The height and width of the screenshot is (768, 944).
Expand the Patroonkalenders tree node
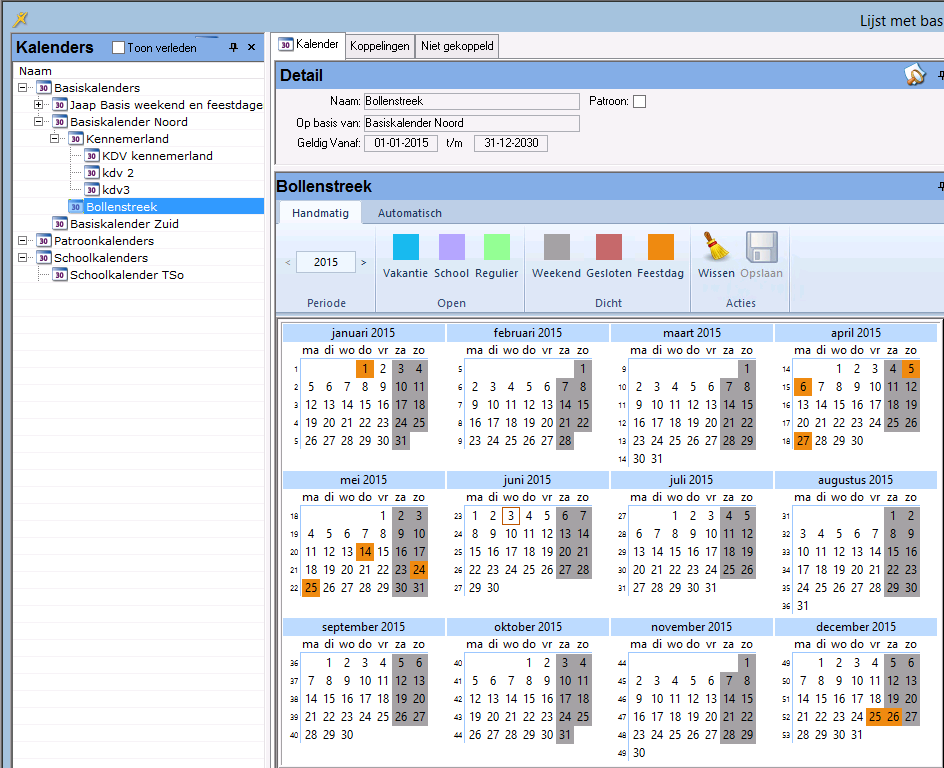click(22, 241)
